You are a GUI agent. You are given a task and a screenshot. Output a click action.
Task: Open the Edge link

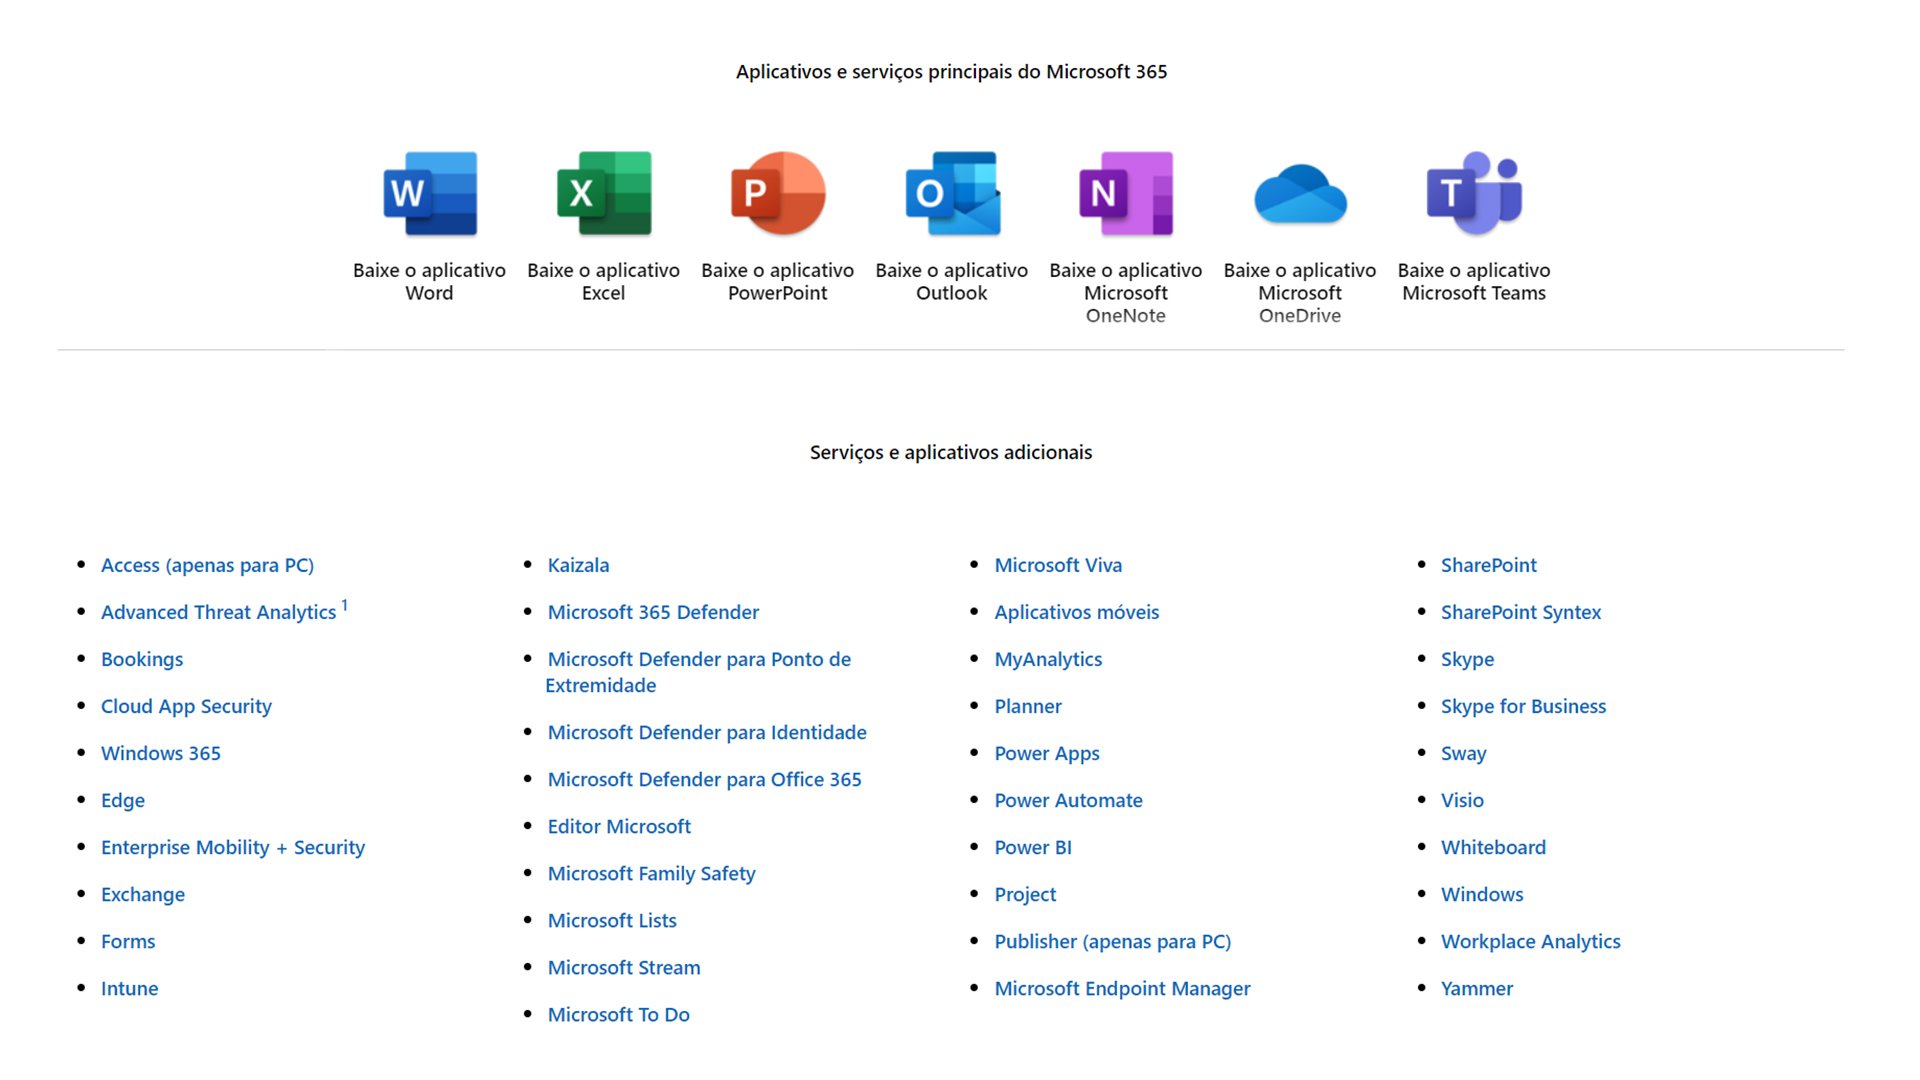[x=123, y=800]
